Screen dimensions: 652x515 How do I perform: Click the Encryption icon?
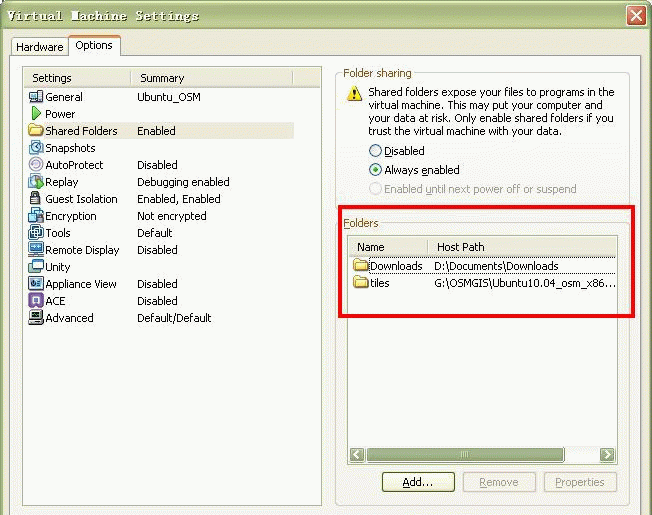click(x=36, y=215)
